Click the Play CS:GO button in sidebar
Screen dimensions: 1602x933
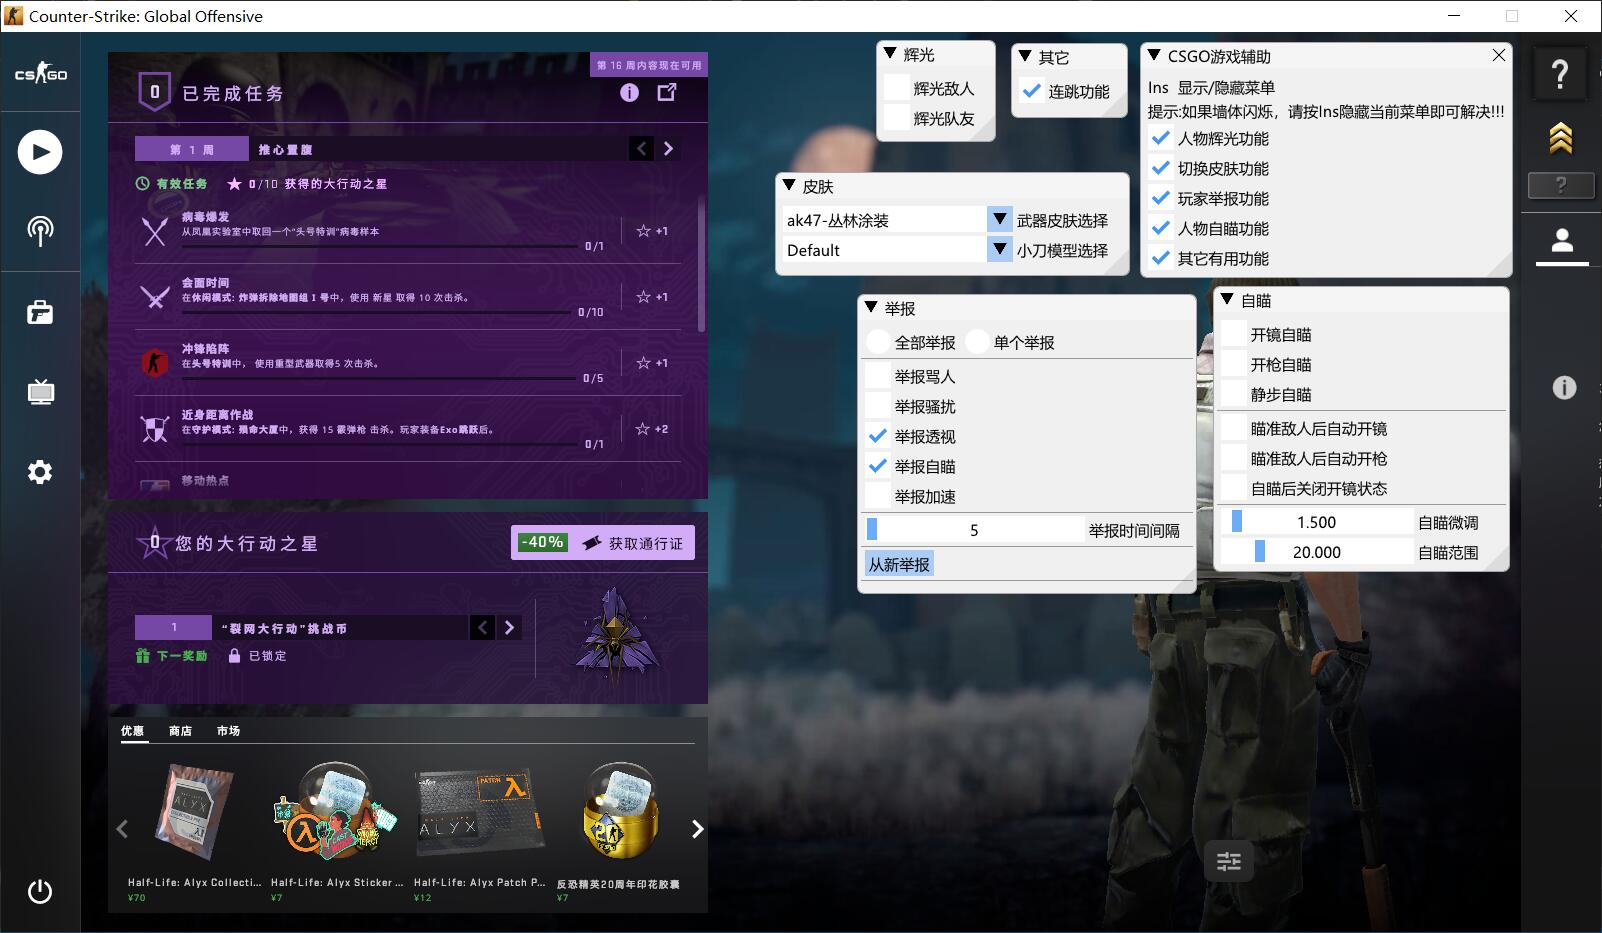click(x=40, y=152)
